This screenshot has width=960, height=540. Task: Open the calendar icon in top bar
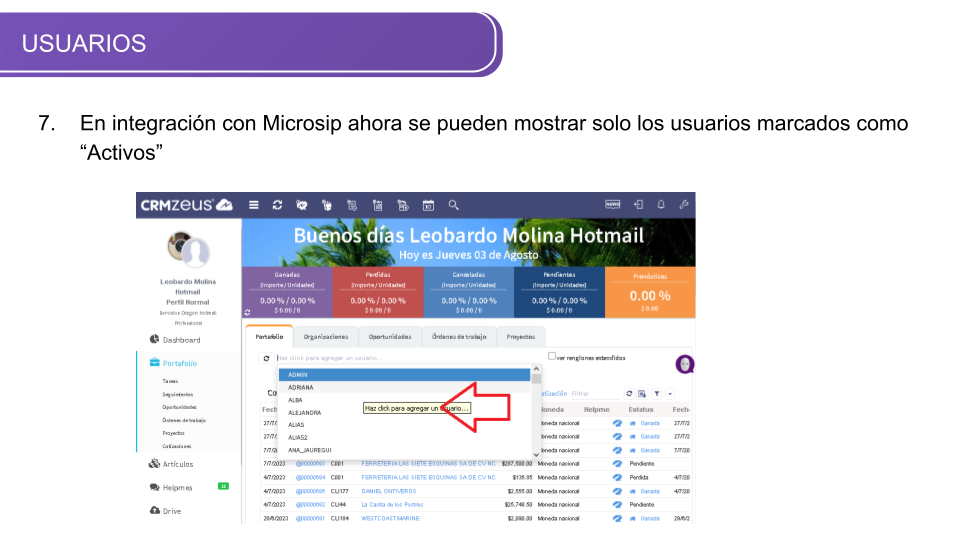click(428, 205)
